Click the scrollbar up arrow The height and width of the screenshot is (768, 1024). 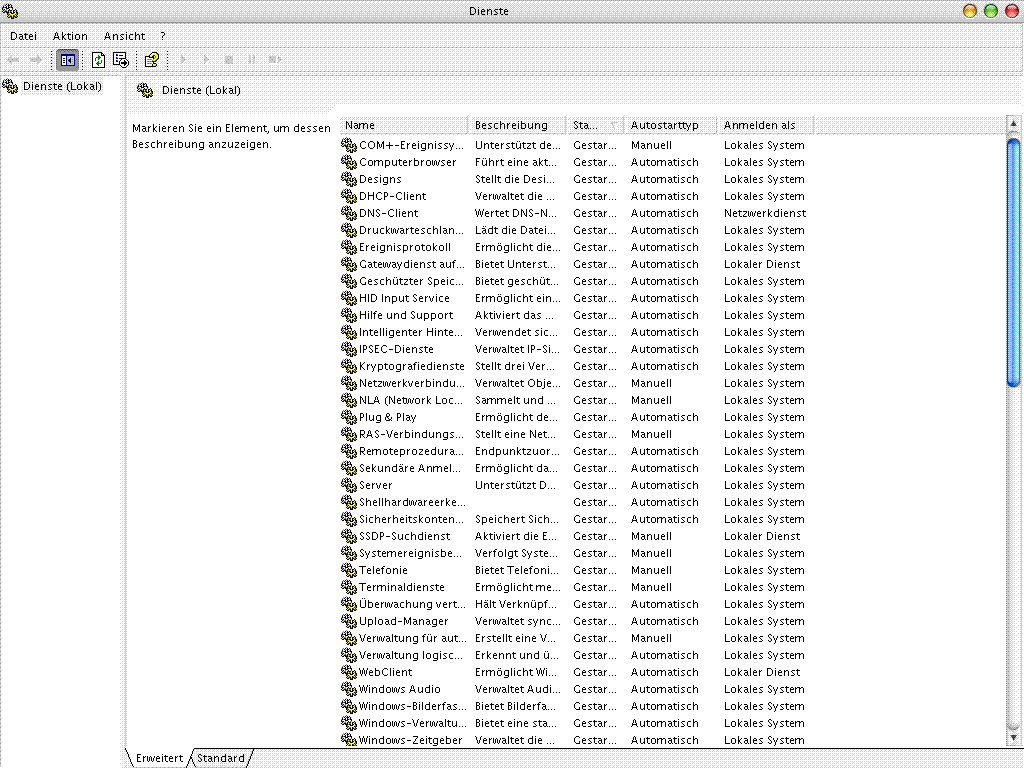pos(1014,123)
